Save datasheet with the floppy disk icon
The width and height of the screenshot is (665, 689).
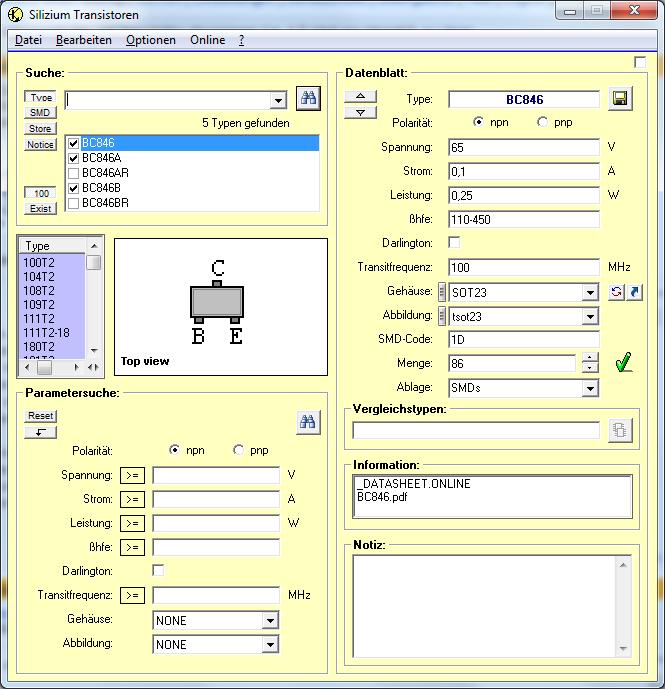620,98
